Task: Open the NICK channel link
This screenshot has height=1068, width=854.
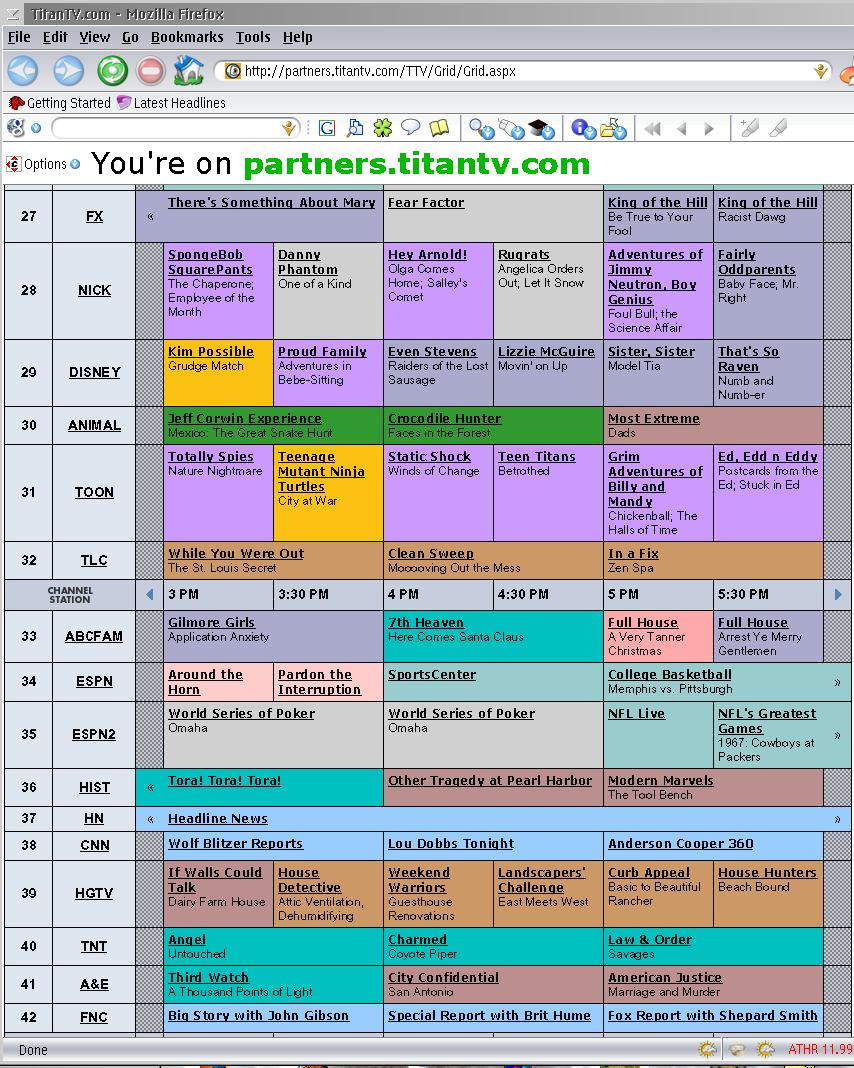Action: pyautogui.click(x=94, y=291)
